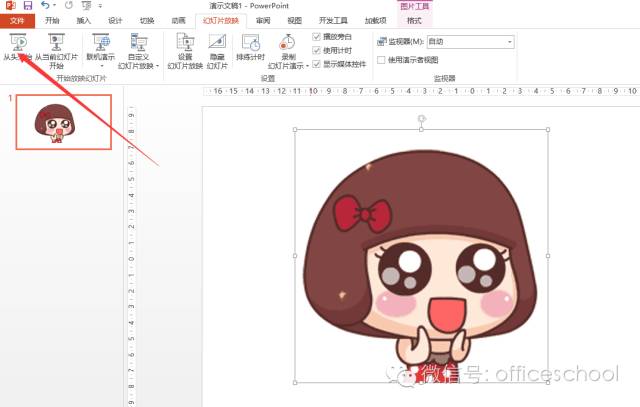
Task: Toggle the Use Timings (使用计时) checkbox
Action: click(316, 50)
